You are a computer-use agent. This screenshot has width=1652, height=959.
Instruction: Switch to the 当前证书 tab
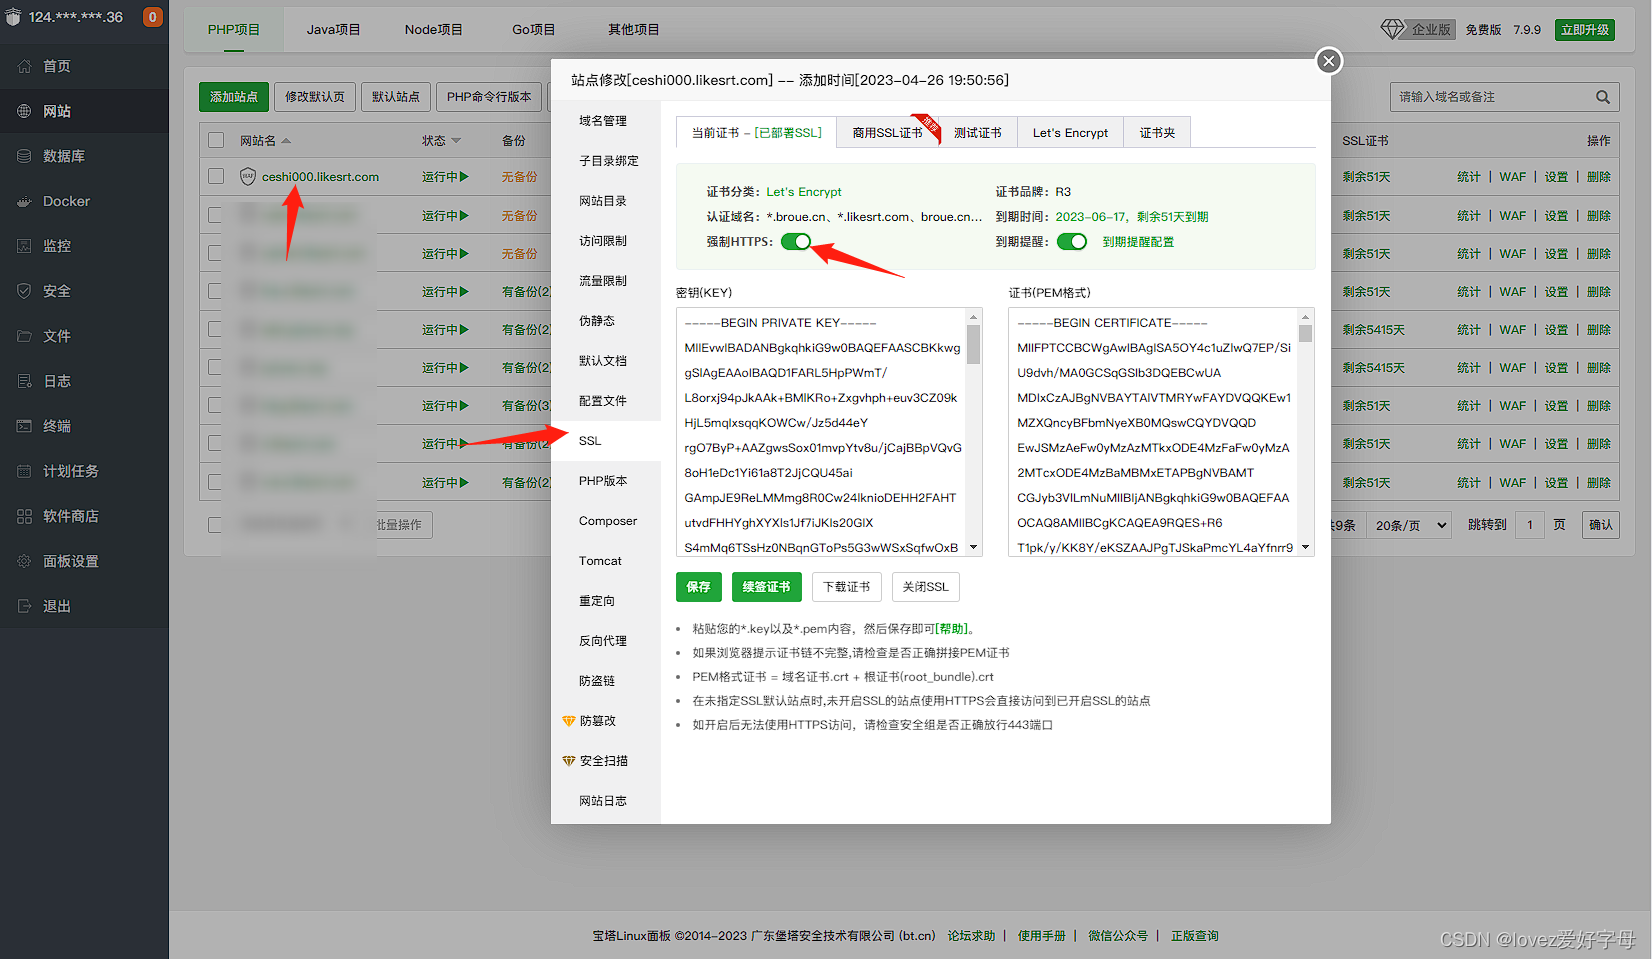[756, 132]
